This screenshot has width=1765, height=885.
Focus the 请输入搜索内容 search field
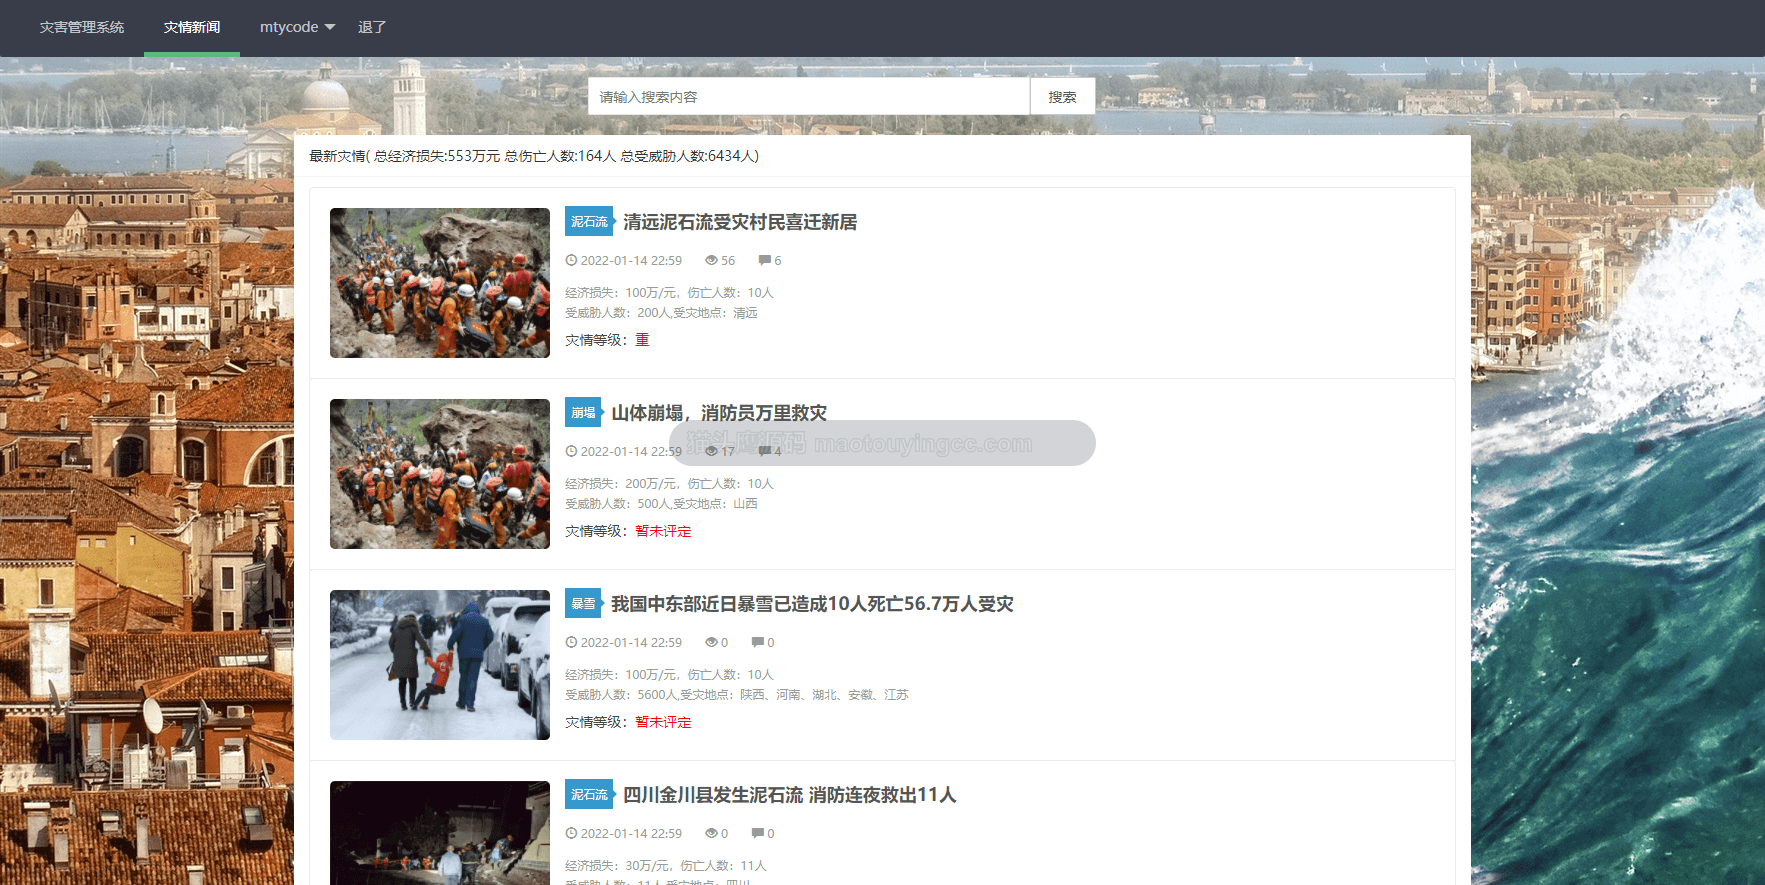coord(809,97)
